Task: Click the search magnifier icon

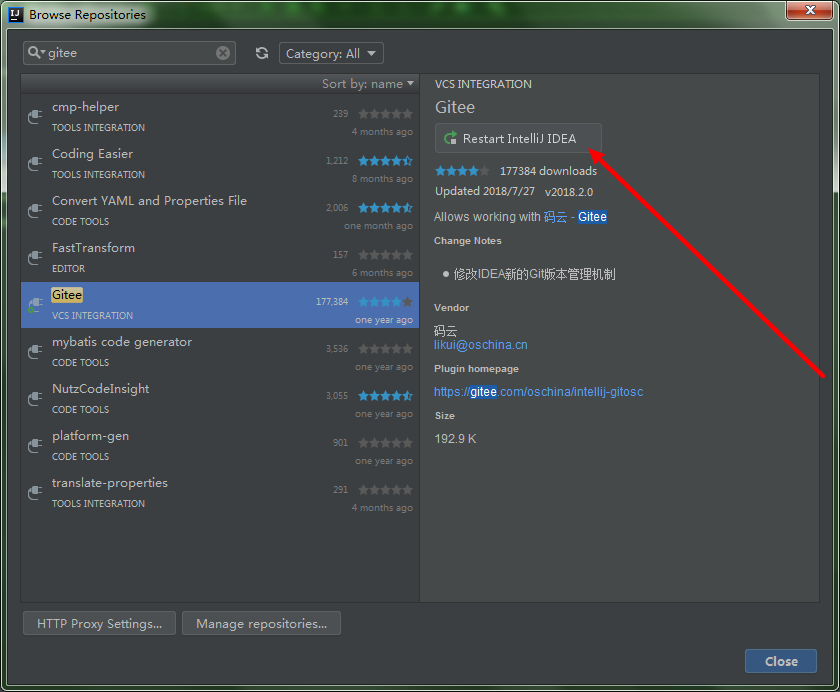Action: [34, 52]
